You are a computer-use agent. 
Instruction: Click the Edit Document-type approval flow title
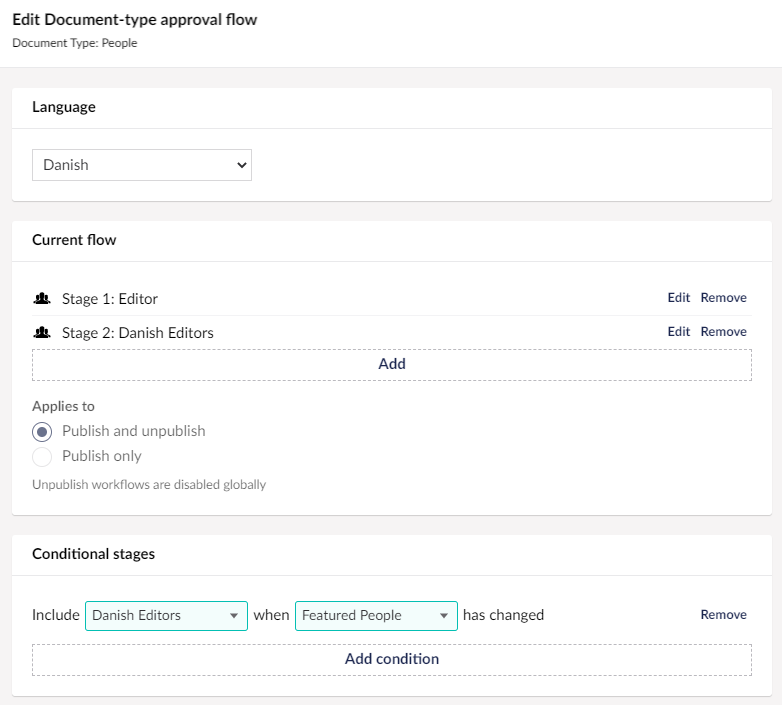[x=135, y=19]
